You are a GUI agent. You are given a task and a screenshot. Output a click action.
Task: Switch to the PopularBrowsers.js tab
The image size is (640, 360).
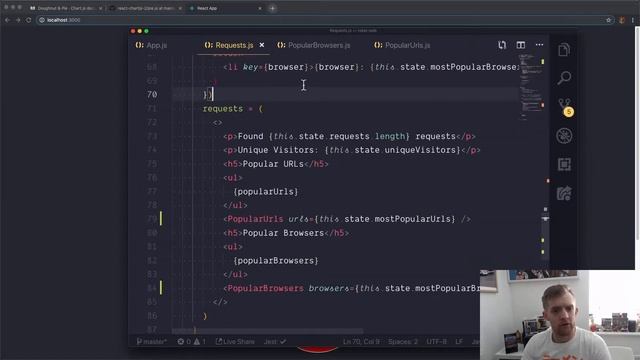click(313, 45)
